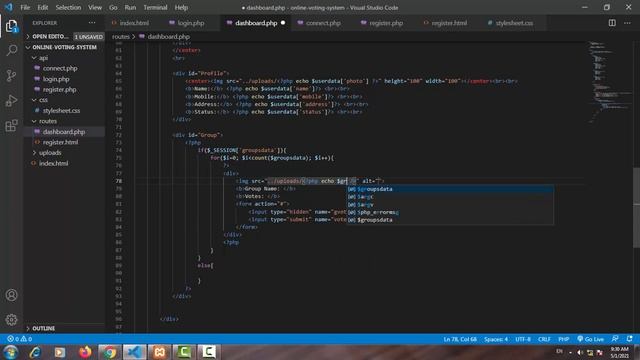The image size is (640, 360).
Task: Change CRLF end of line sequence
Action: pyautogui.click(x=544, y=339)
